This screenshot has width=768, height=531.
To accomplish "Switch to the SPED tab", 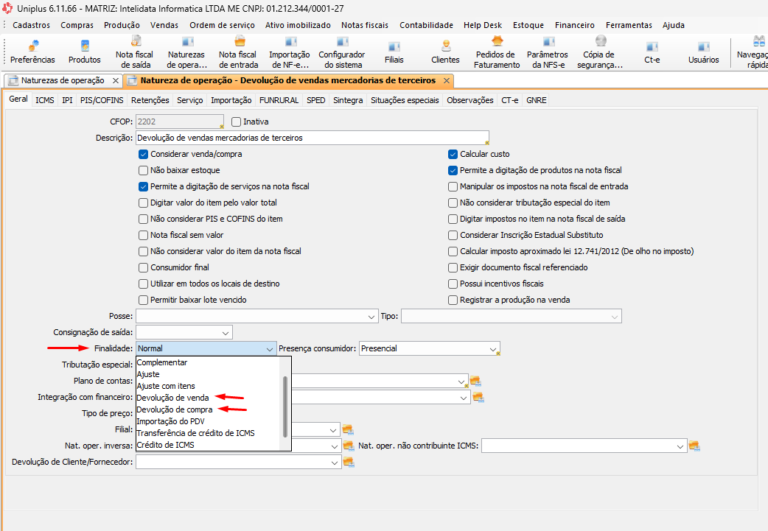I will coord(316,100).
